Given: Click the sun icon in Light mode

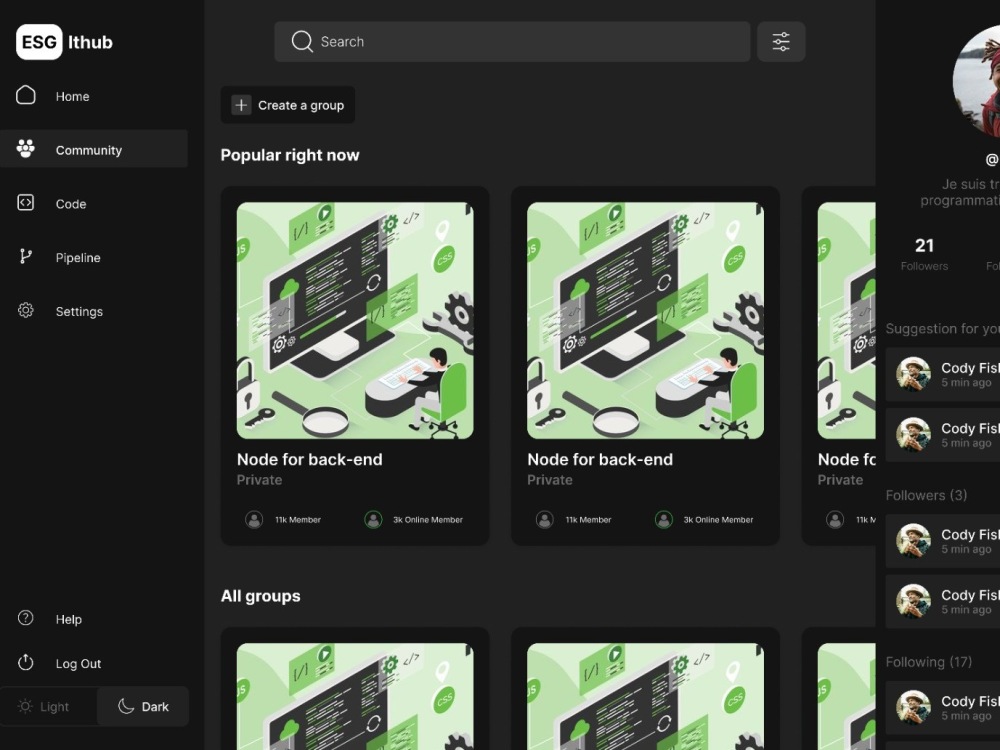Looking at the screenshot, I should point(25,706).
